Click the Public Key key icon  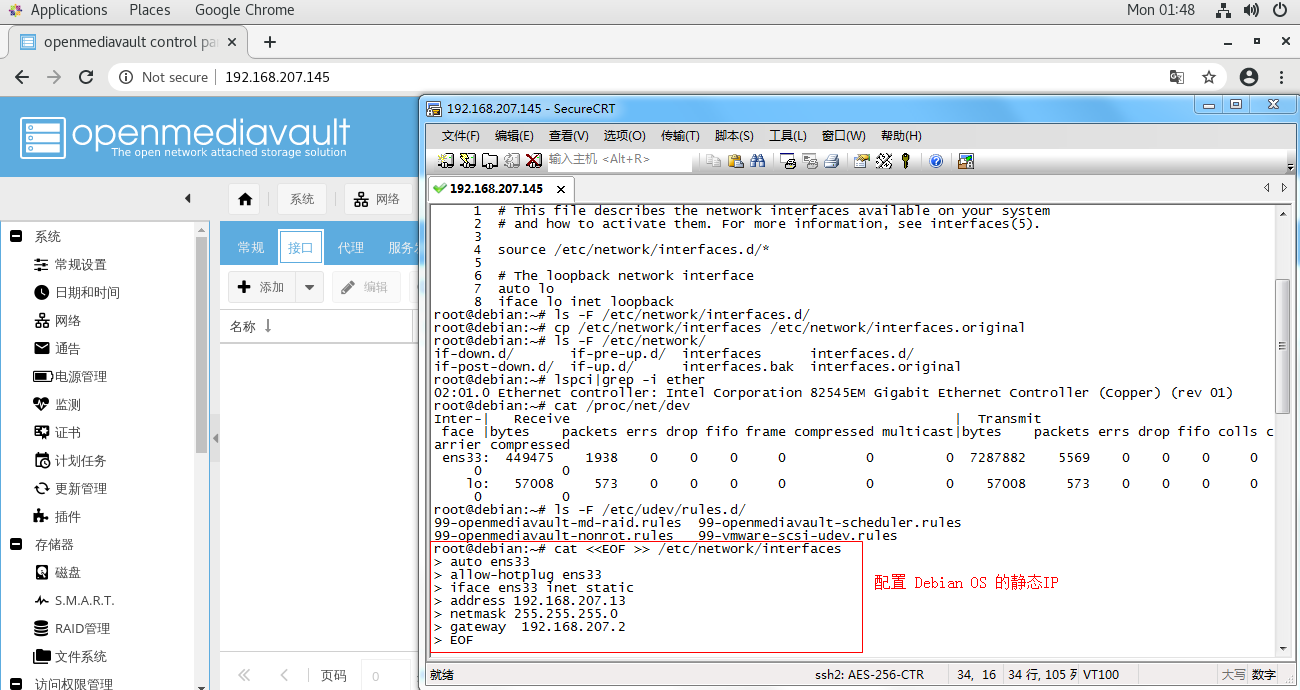coord(906,160)
